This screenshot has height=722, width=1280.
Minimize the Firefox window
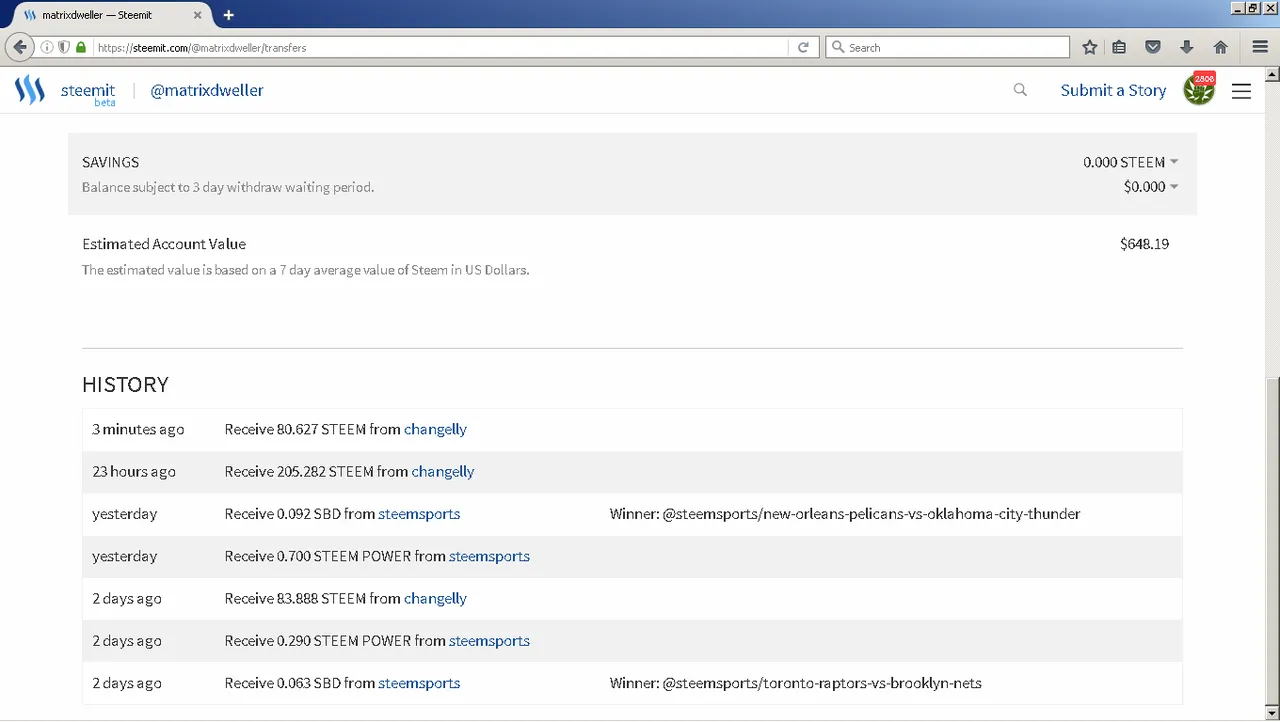[x=1238, y=8]
